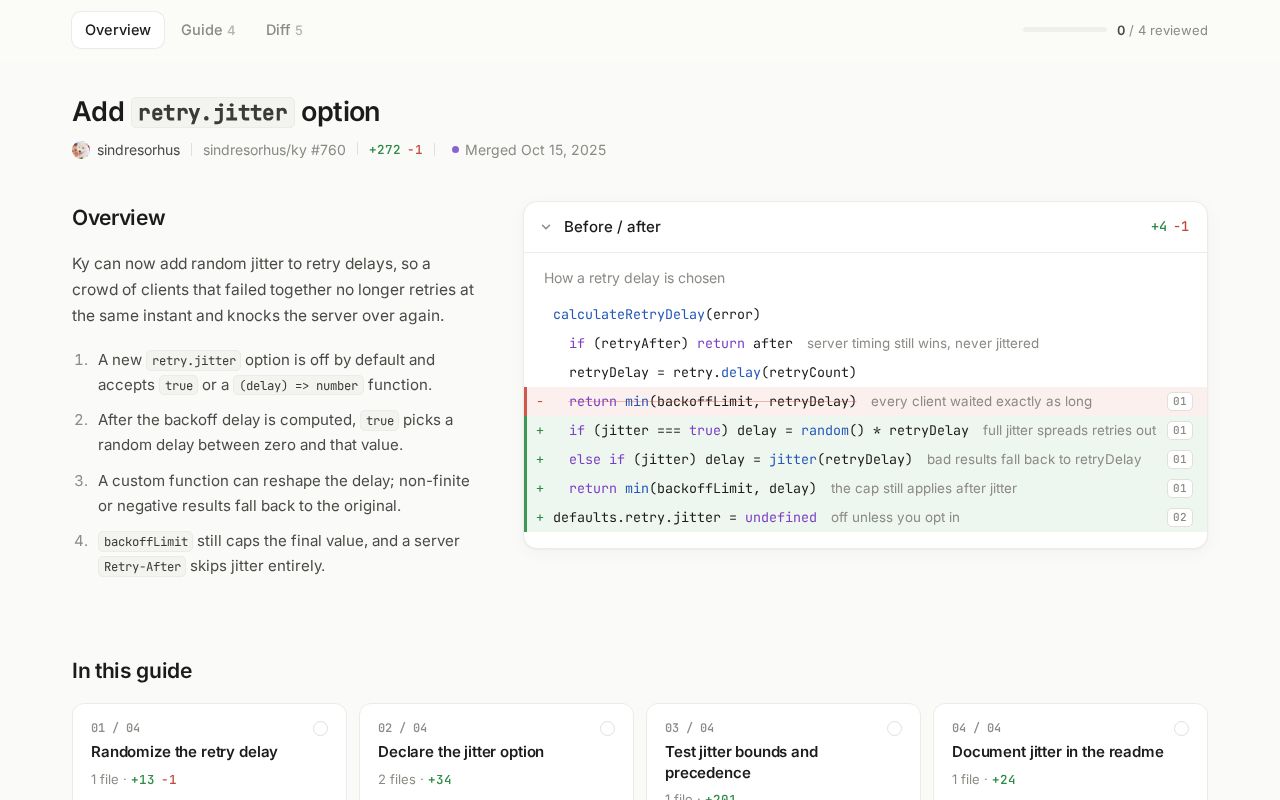Click the Before / after panel title
Image resolution: width=1280 pixels, height=800 pixels.
coord(612,227)
